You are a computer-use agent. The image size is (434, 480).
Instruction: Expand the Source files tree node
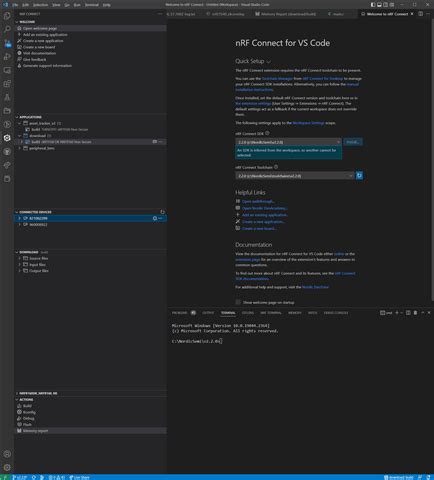coord(20,258)
